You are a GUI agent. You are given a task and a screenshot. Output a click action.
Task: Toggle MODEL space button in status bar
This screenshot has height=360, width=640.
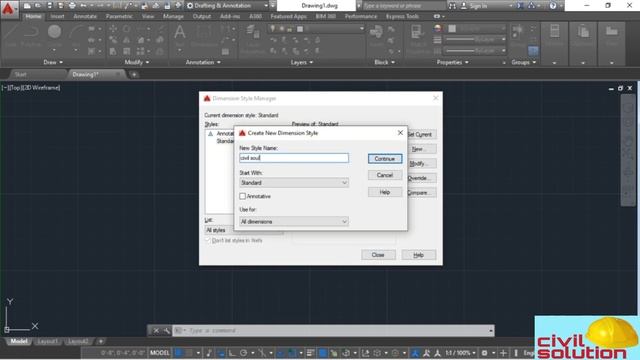pyautogui.click(x=160, y=353)
